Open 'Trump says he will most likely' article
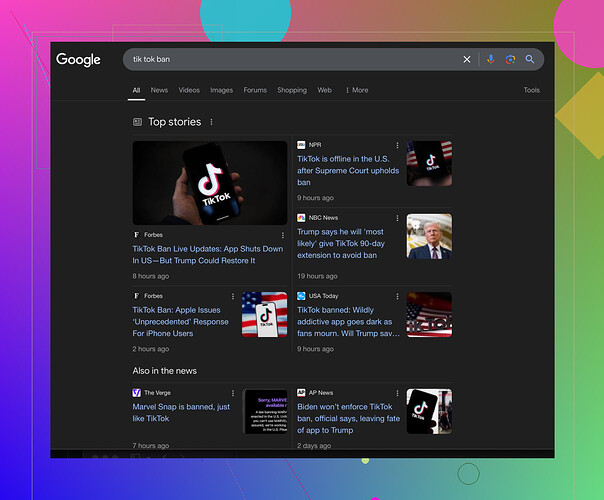Viewport: 604px width, 500px height. 341,243
